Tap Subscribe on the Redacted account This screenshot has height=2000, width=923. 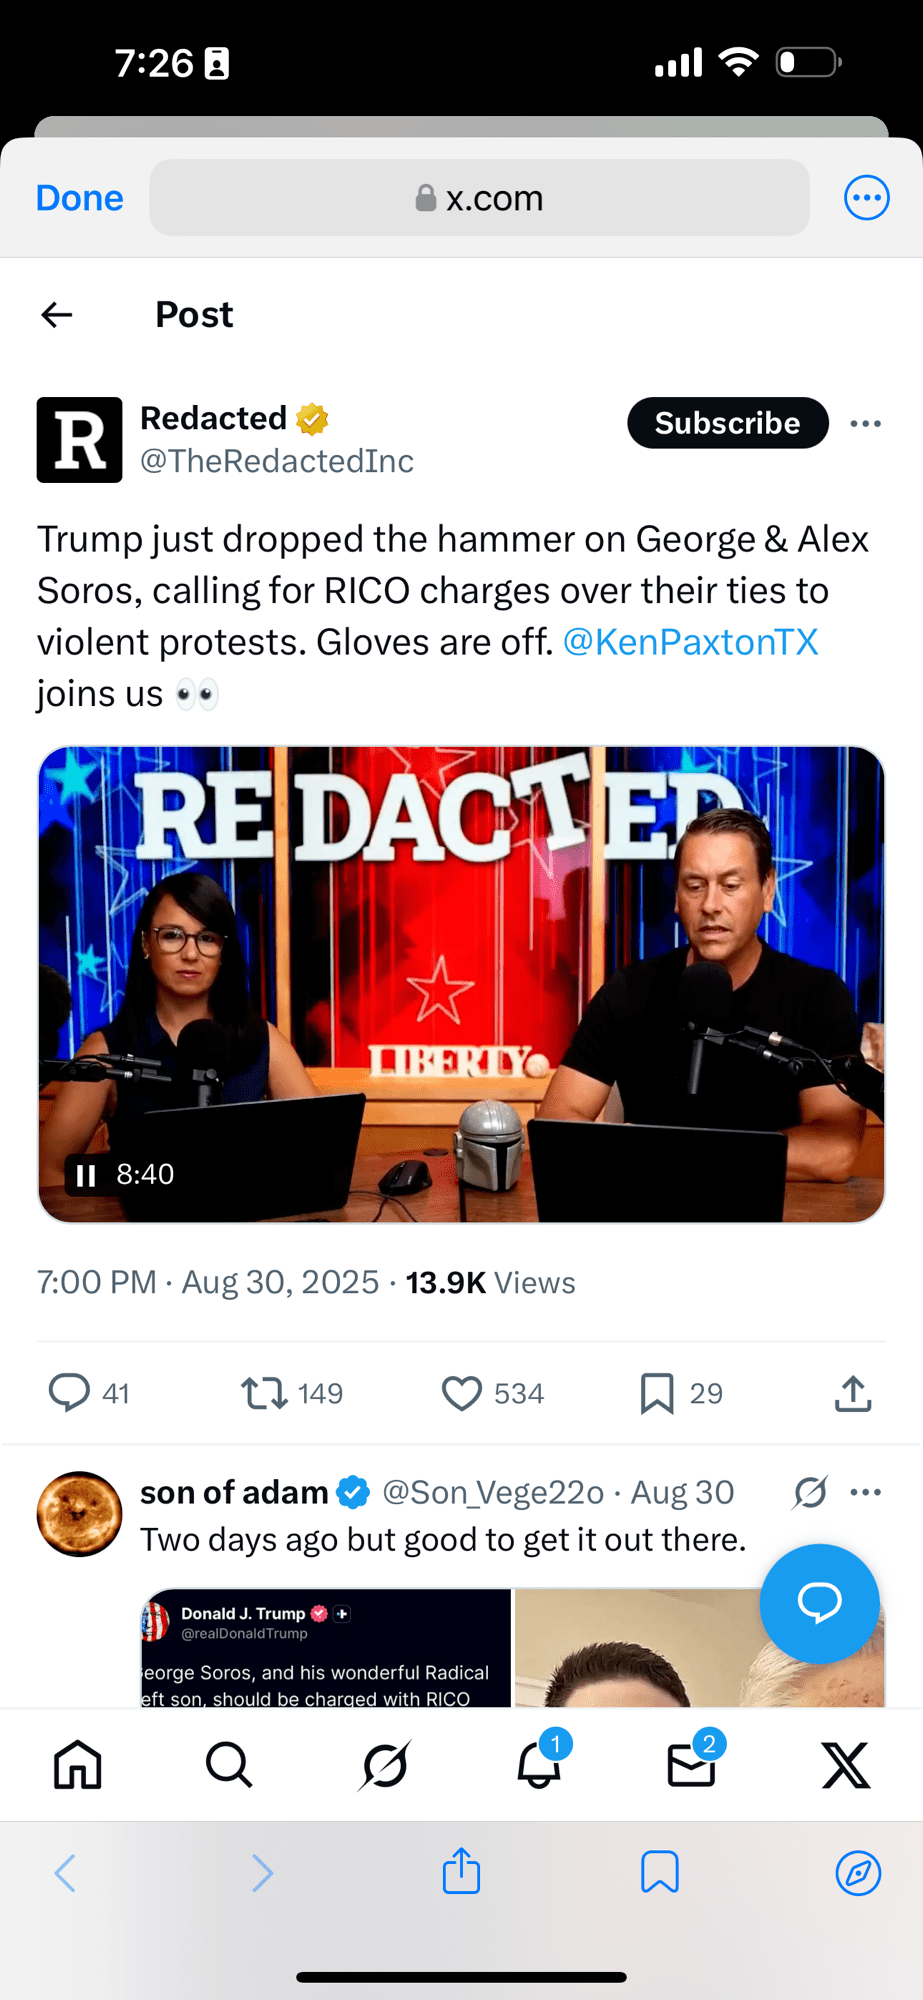pos(727,423)
